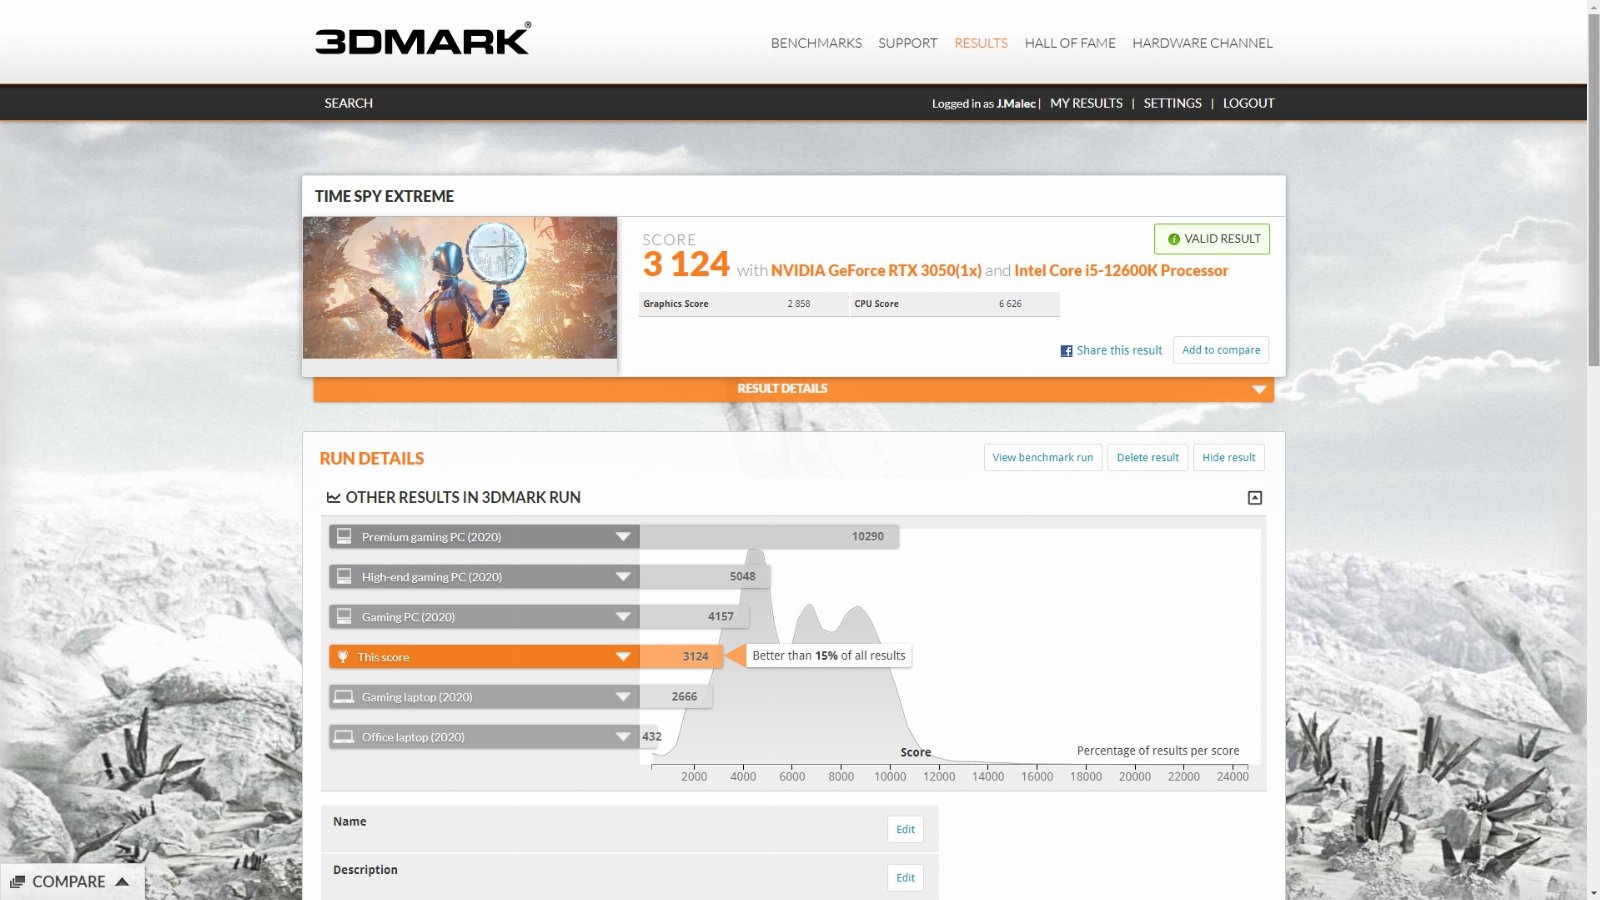Click the Better than 15% of all results label
Screen dimensions: 1600x900
[828, 656]
